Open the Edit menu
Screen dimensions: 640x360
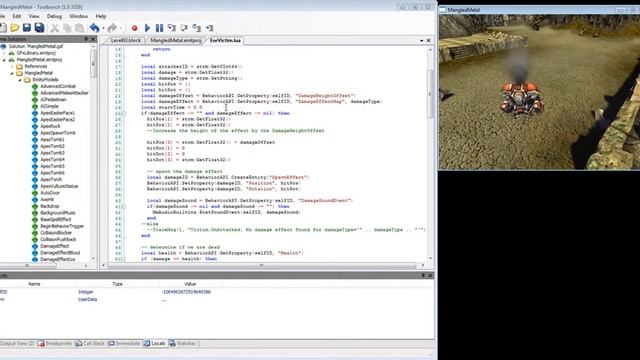tap(17, 16)
